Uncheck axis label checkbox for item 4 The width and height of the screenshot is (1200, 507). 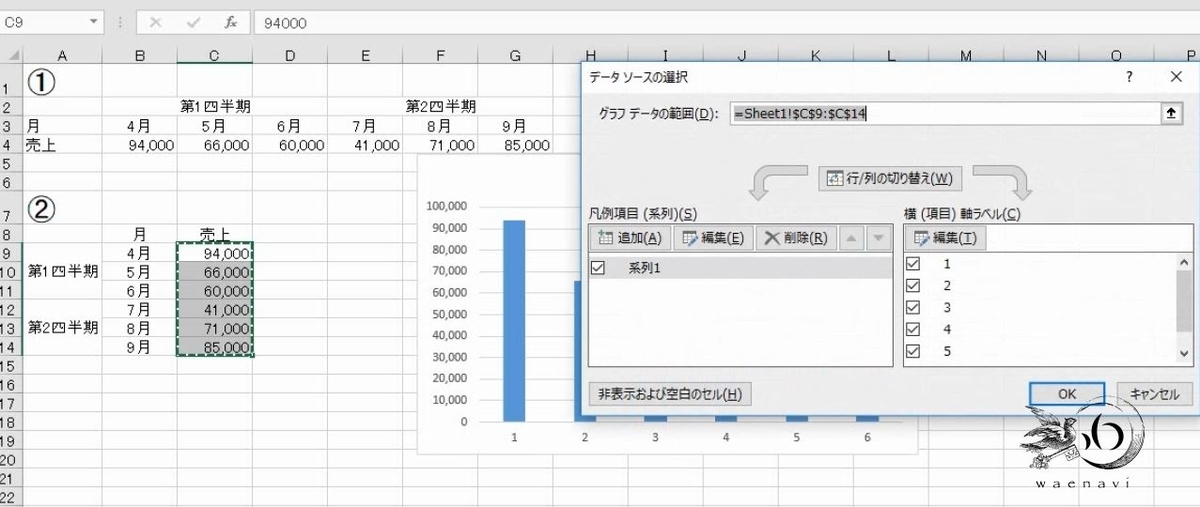[x=913, y=329]
